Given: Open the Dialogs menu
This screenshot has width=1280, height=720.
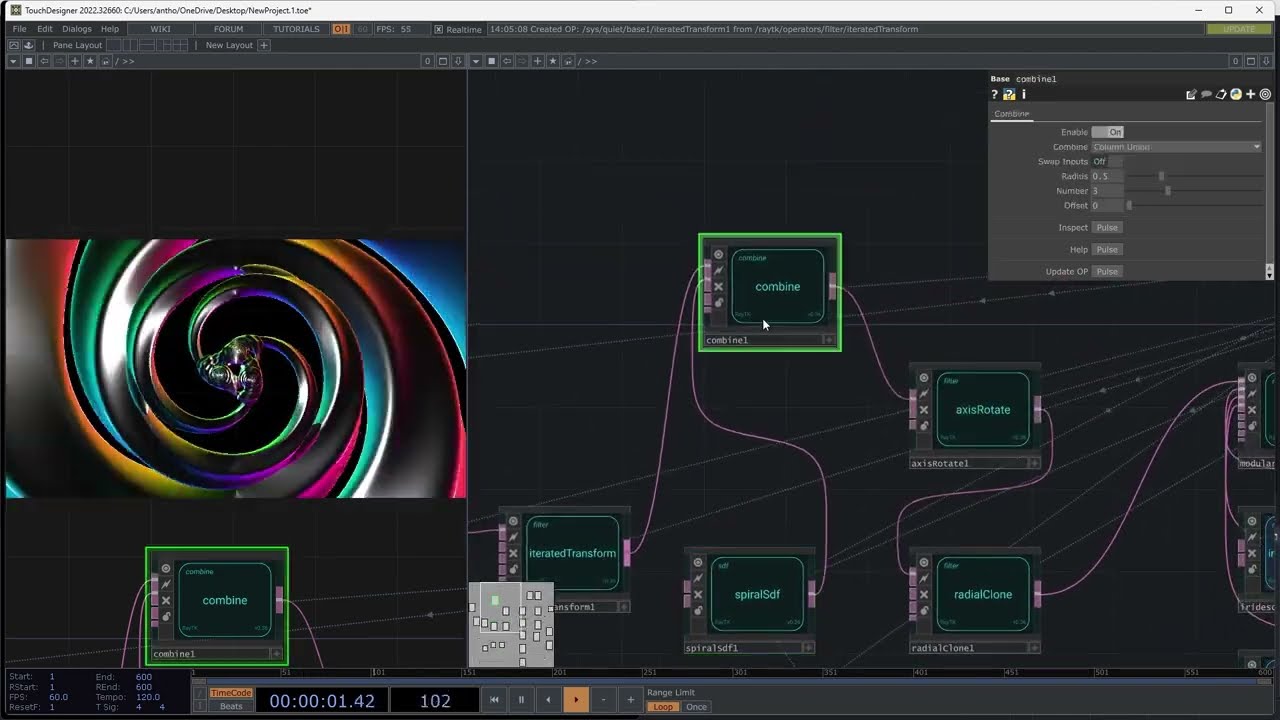Looking at the screenshot, I should click(77, 29).
